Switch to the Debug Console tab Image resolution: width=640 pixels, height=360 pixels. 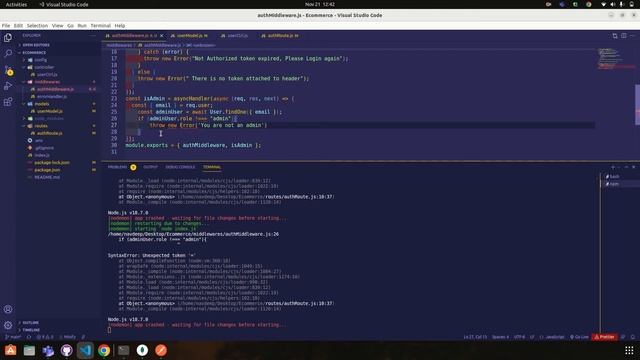click(180, 167)
